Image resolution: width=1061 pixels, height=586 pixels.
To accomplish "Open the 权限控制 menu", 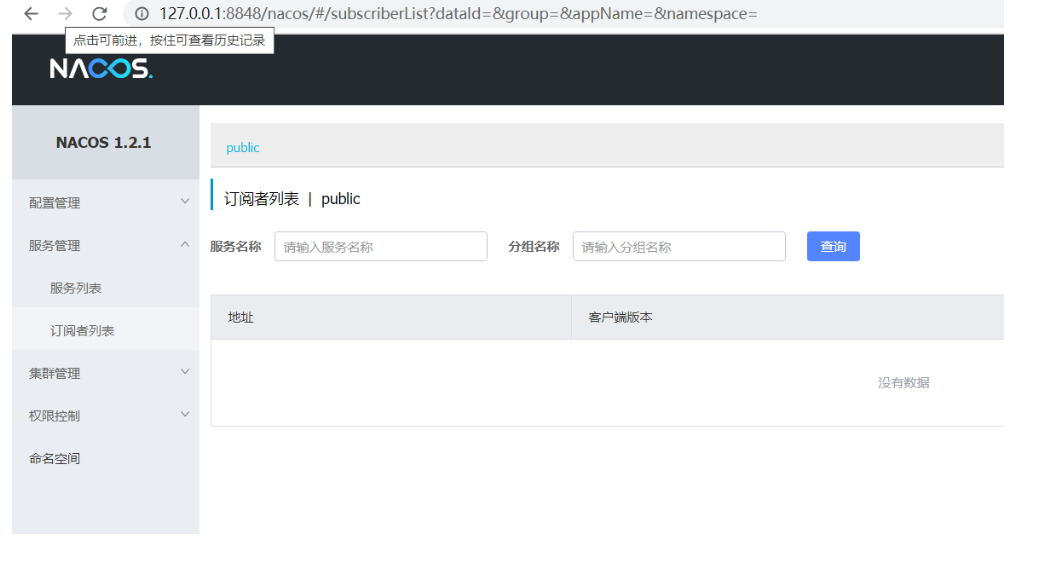I will point(106,415).
